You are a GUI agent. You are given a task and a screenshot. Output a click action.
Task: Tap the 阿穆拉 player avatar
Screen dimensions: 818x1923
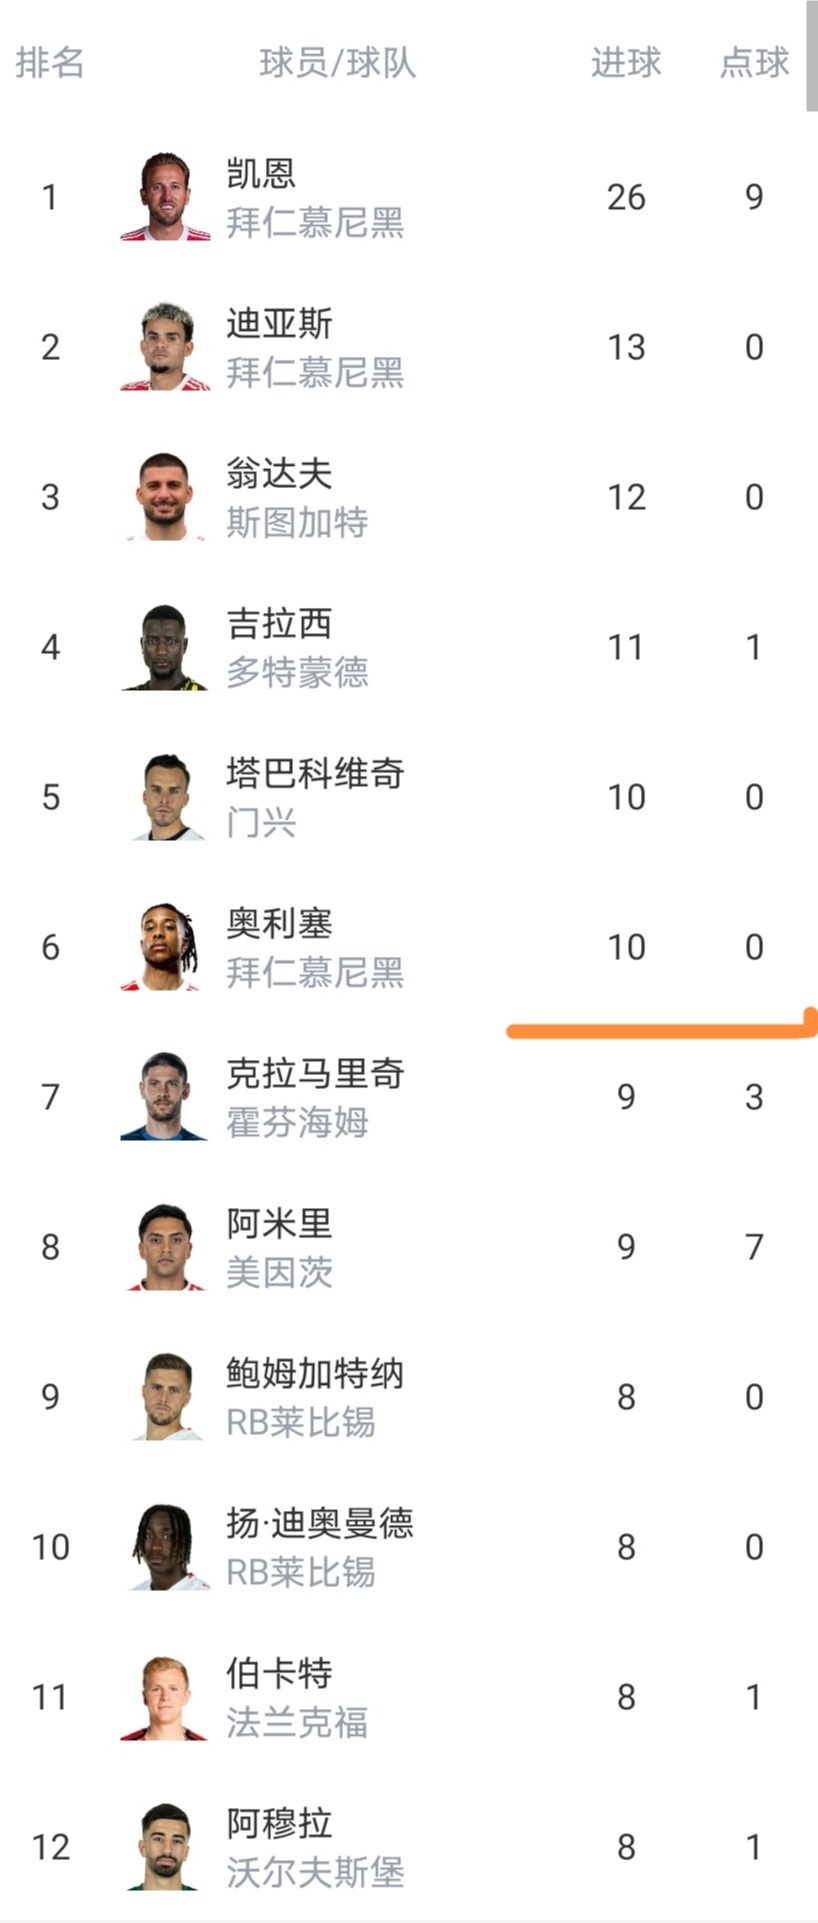point(165,1847)
